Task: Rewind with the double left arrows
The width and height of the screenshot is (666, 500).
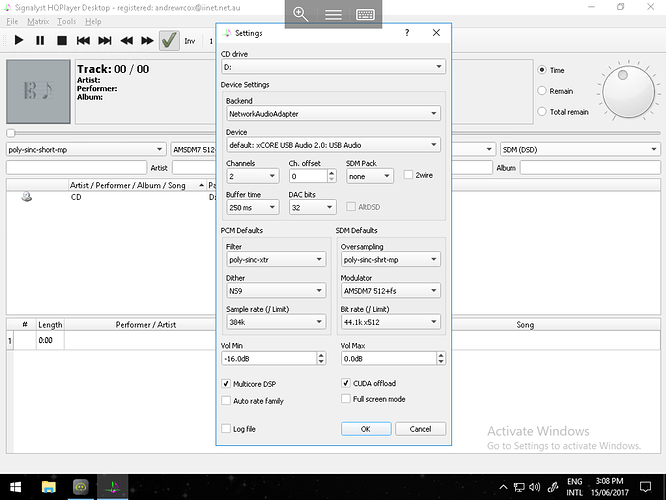Action: pyautogui.click(x=127, y=40)
